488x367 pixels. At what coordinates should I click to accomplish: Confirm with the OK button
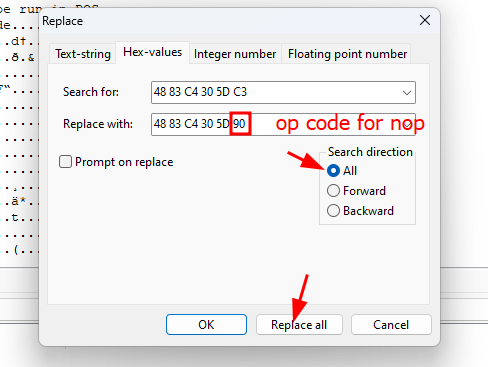[206, 324]
